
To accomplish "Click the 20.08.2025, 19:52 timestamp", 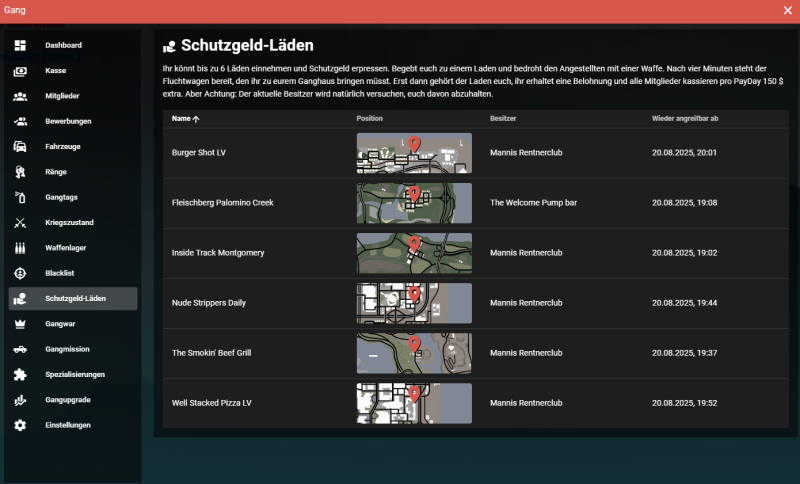I will pyautogui.click(x=684, y=403).
